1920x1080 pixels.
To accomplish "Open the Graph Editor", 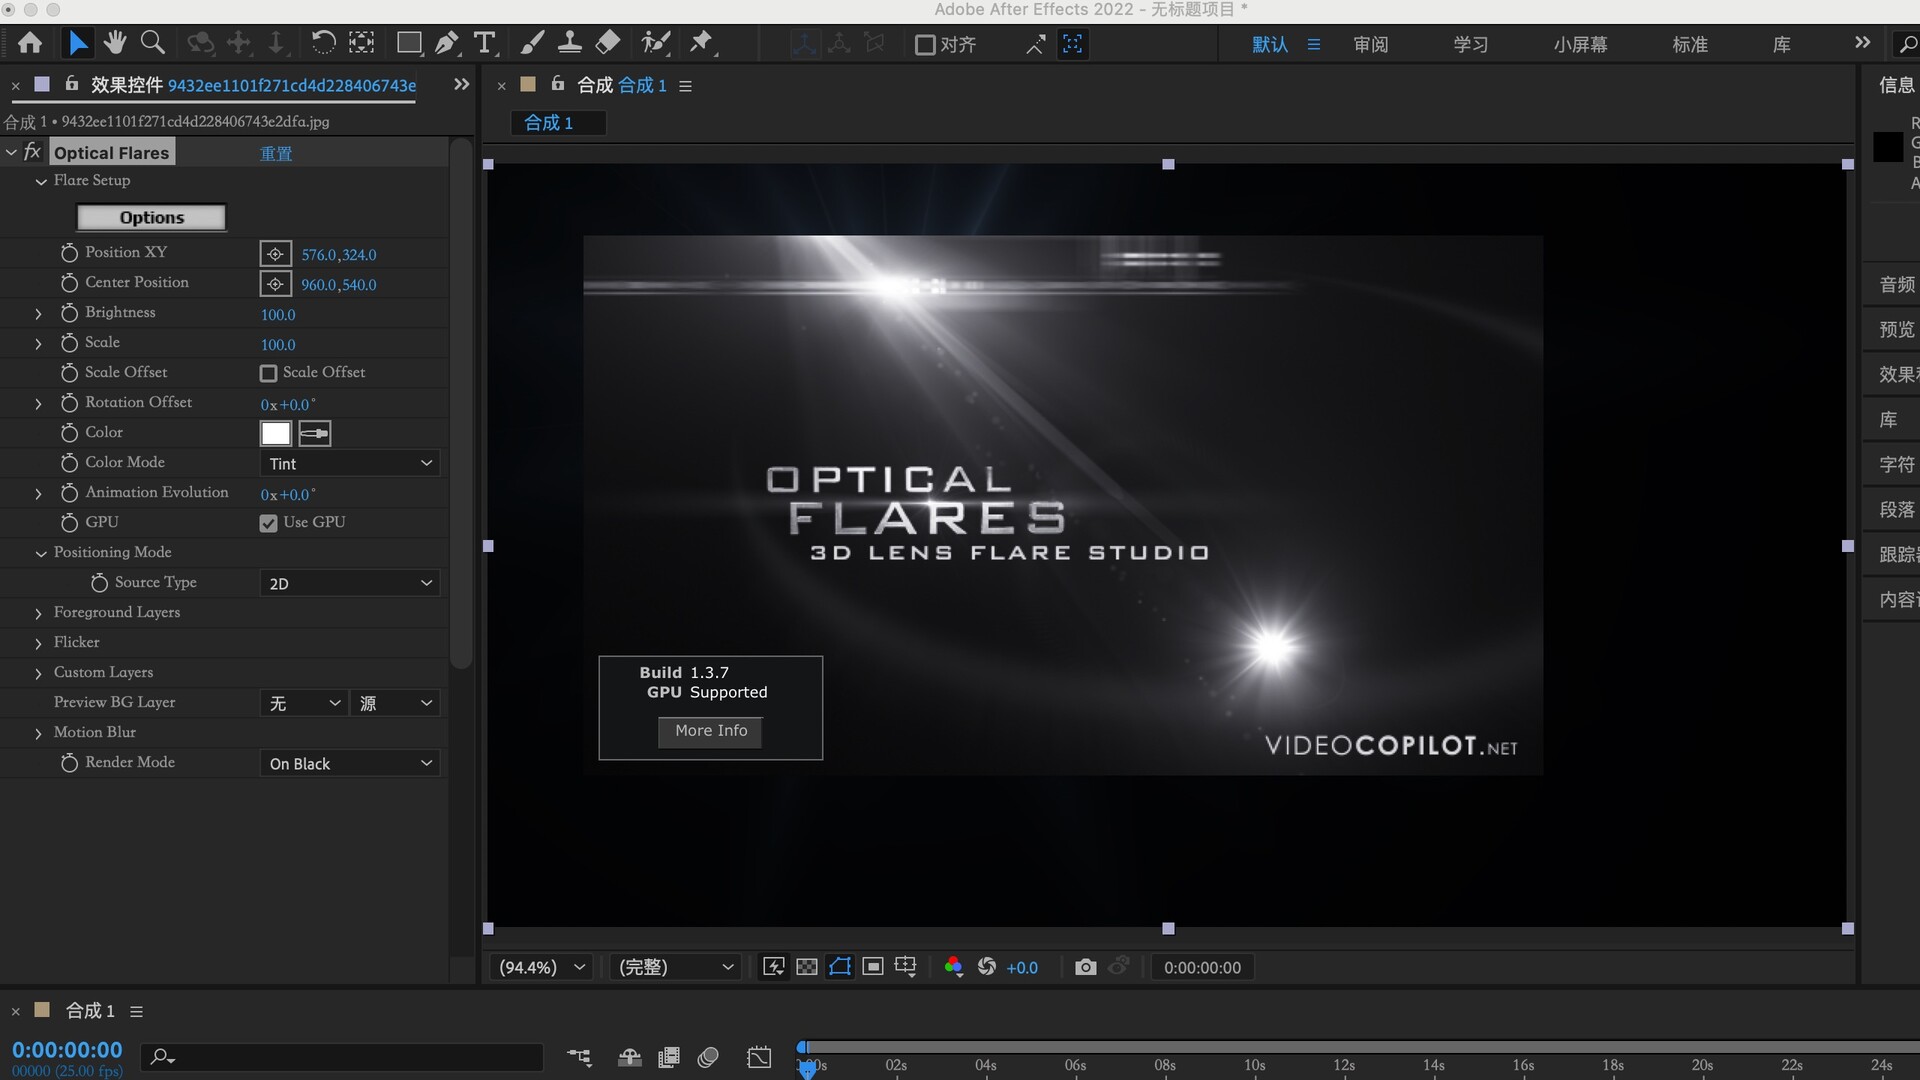I will pyautogui.click(x=759, y=1057).
